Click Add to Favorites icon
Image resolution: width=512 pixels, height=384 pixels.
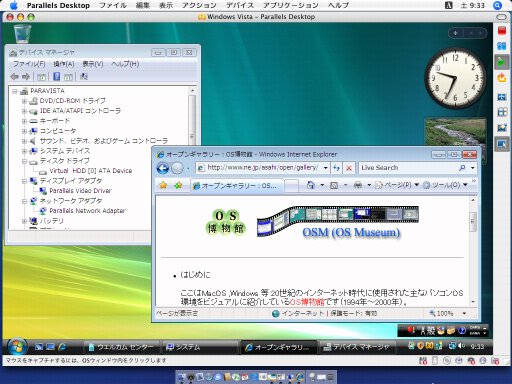point(178,185)
